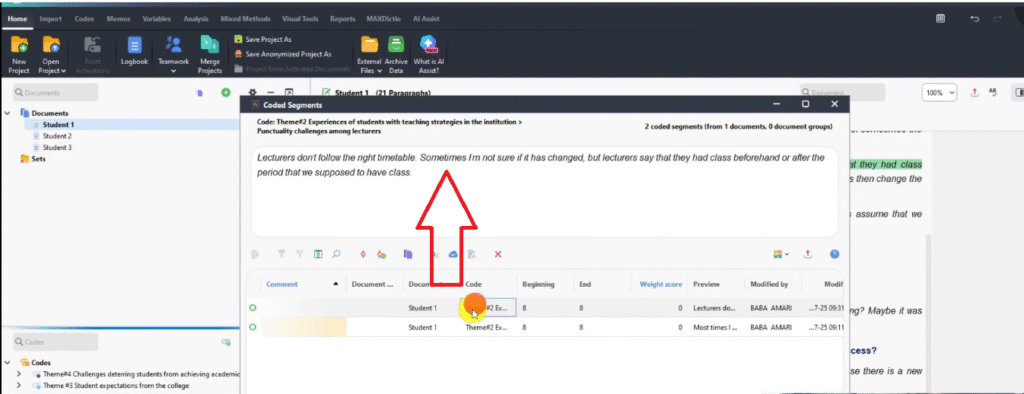
Task: Expand Theme#4 Challenges code
Action: click(18, 374)
